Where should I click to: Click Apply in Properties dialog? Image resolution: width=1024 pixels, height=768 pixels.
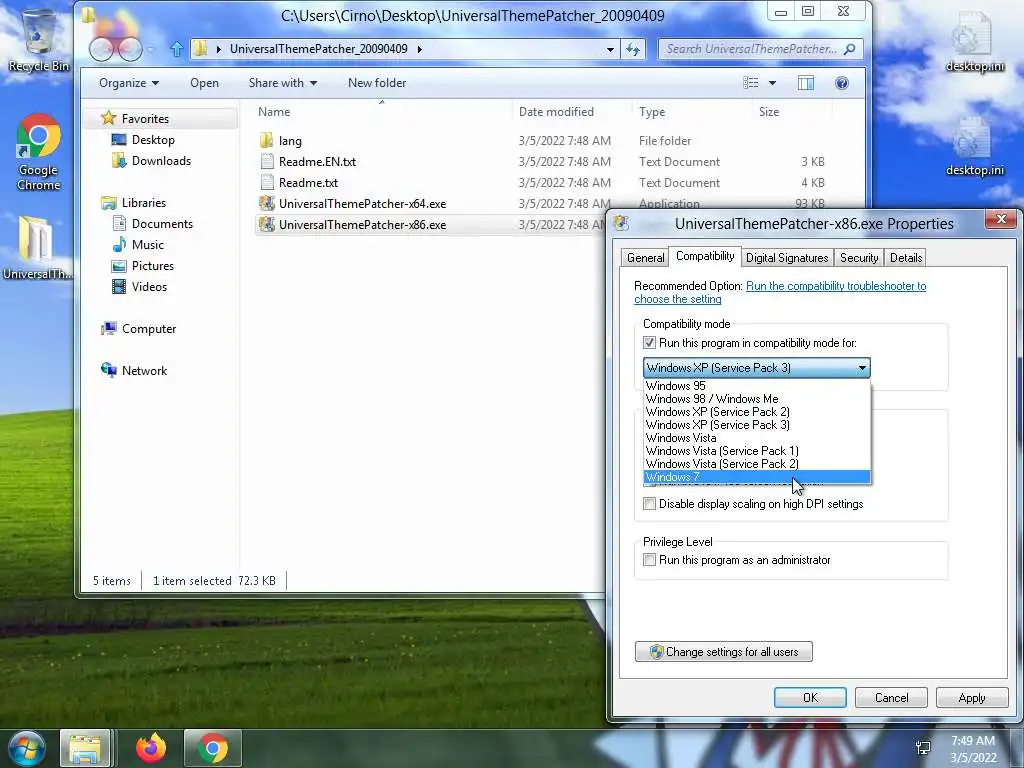(x=972, y=697)
